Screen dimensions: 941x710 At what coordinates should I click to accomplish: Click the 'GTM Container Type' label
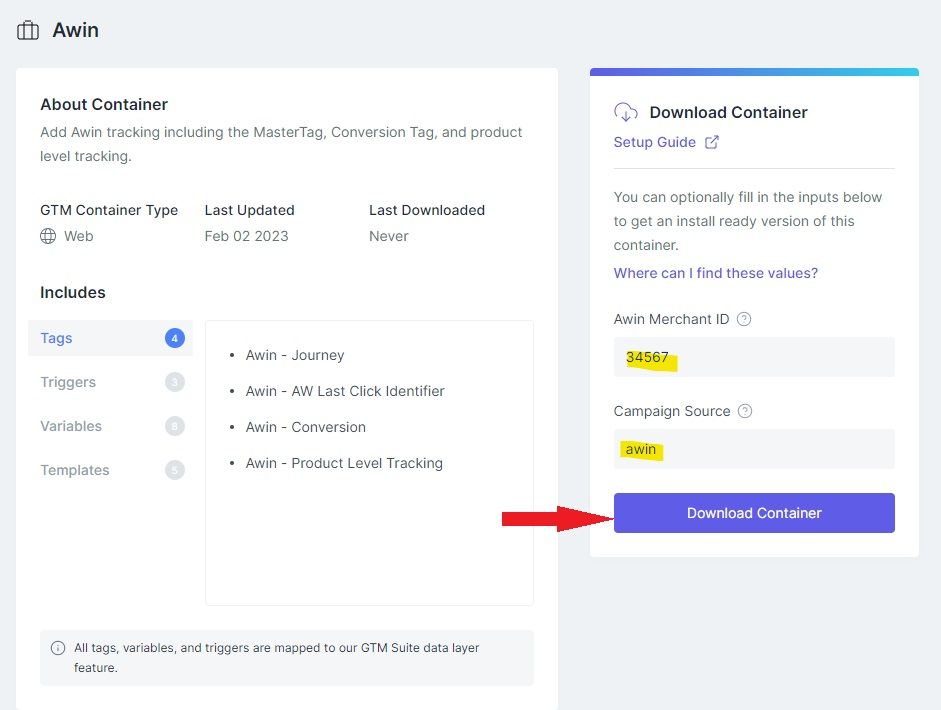tap(109, 210)
